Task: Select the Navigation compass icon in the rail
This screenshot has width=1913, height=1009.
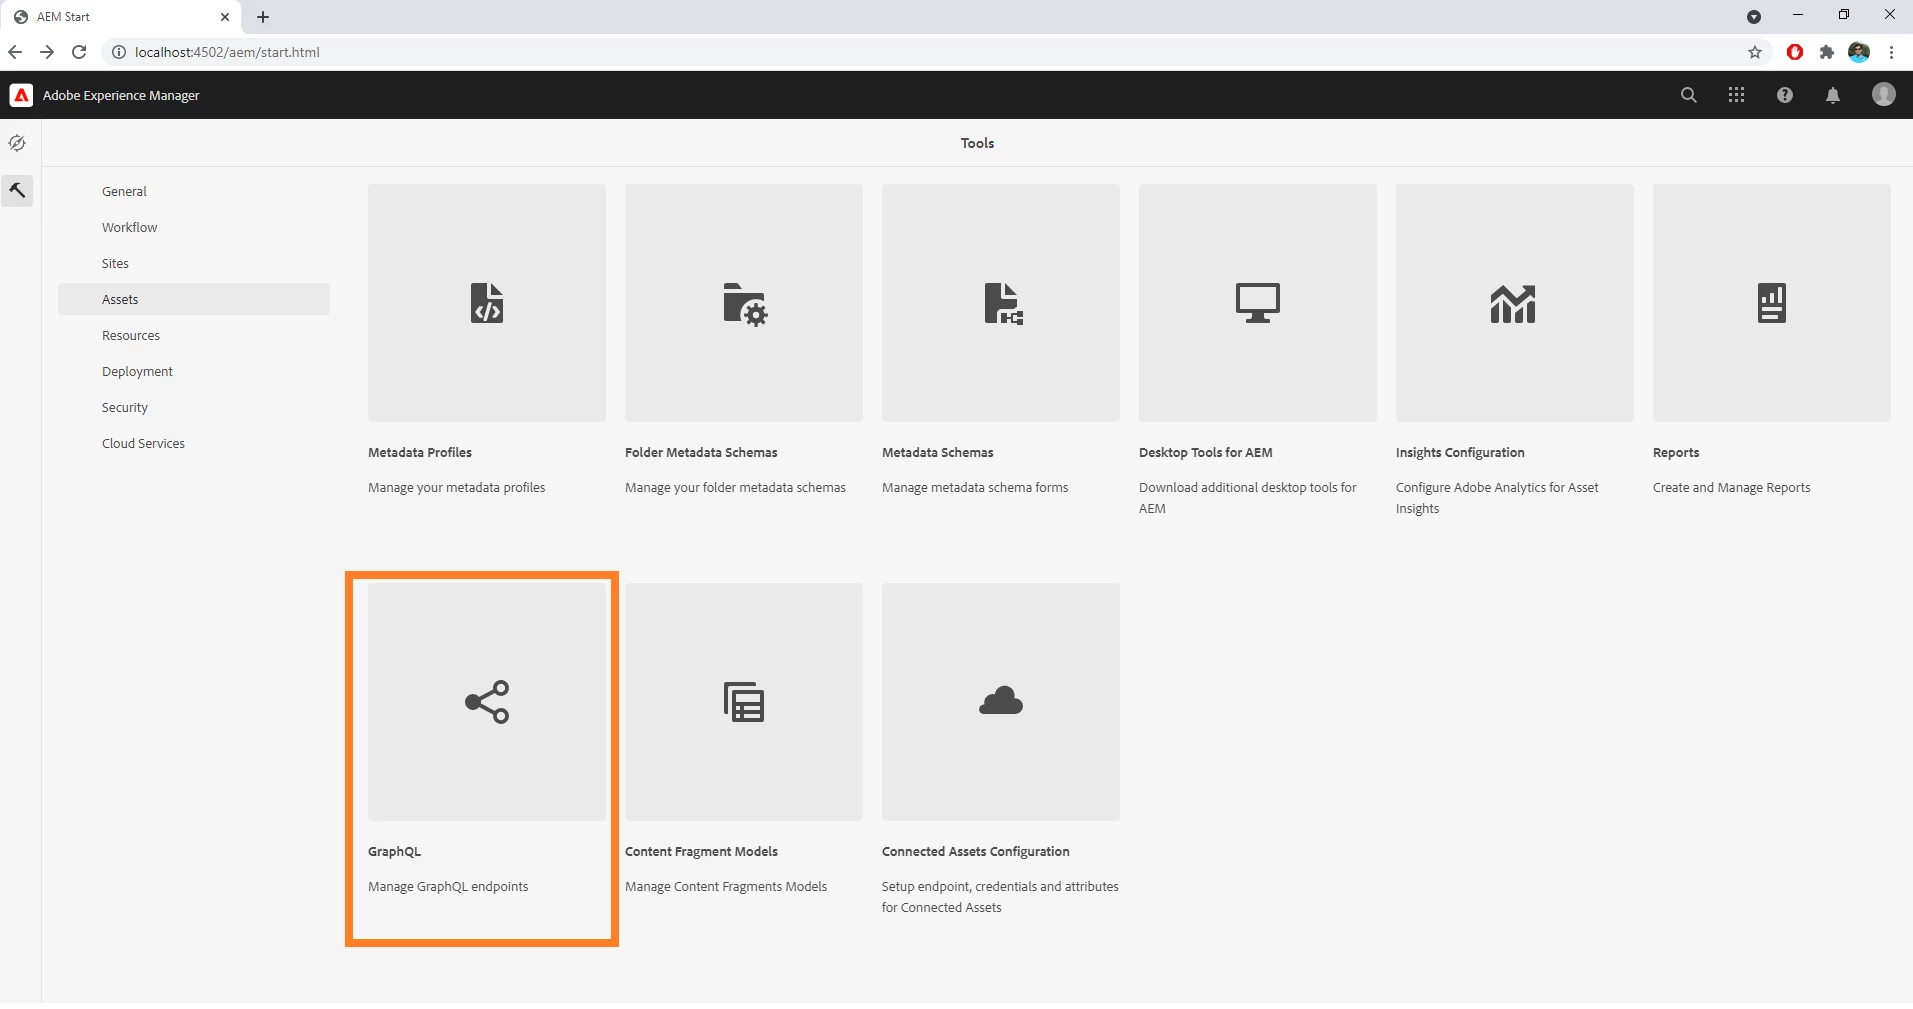Action: 17,143
